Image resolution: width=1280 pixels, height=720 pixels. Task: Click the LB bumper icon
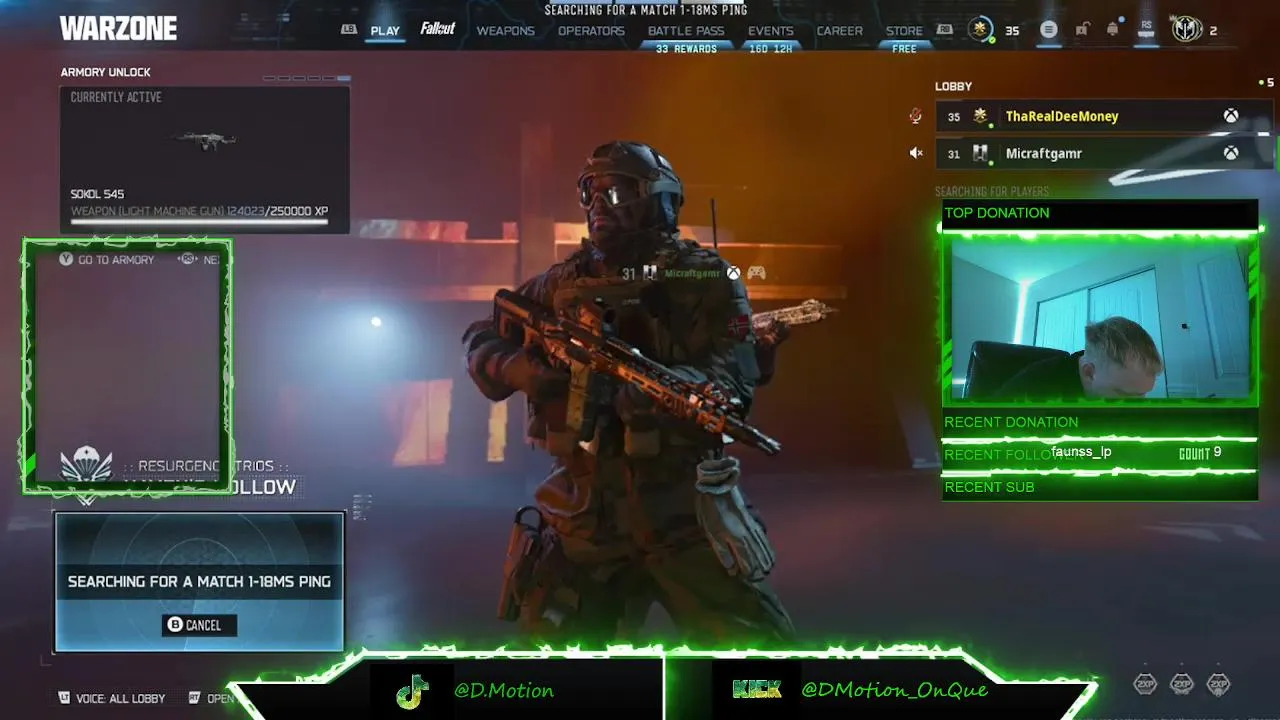(349, 30)
